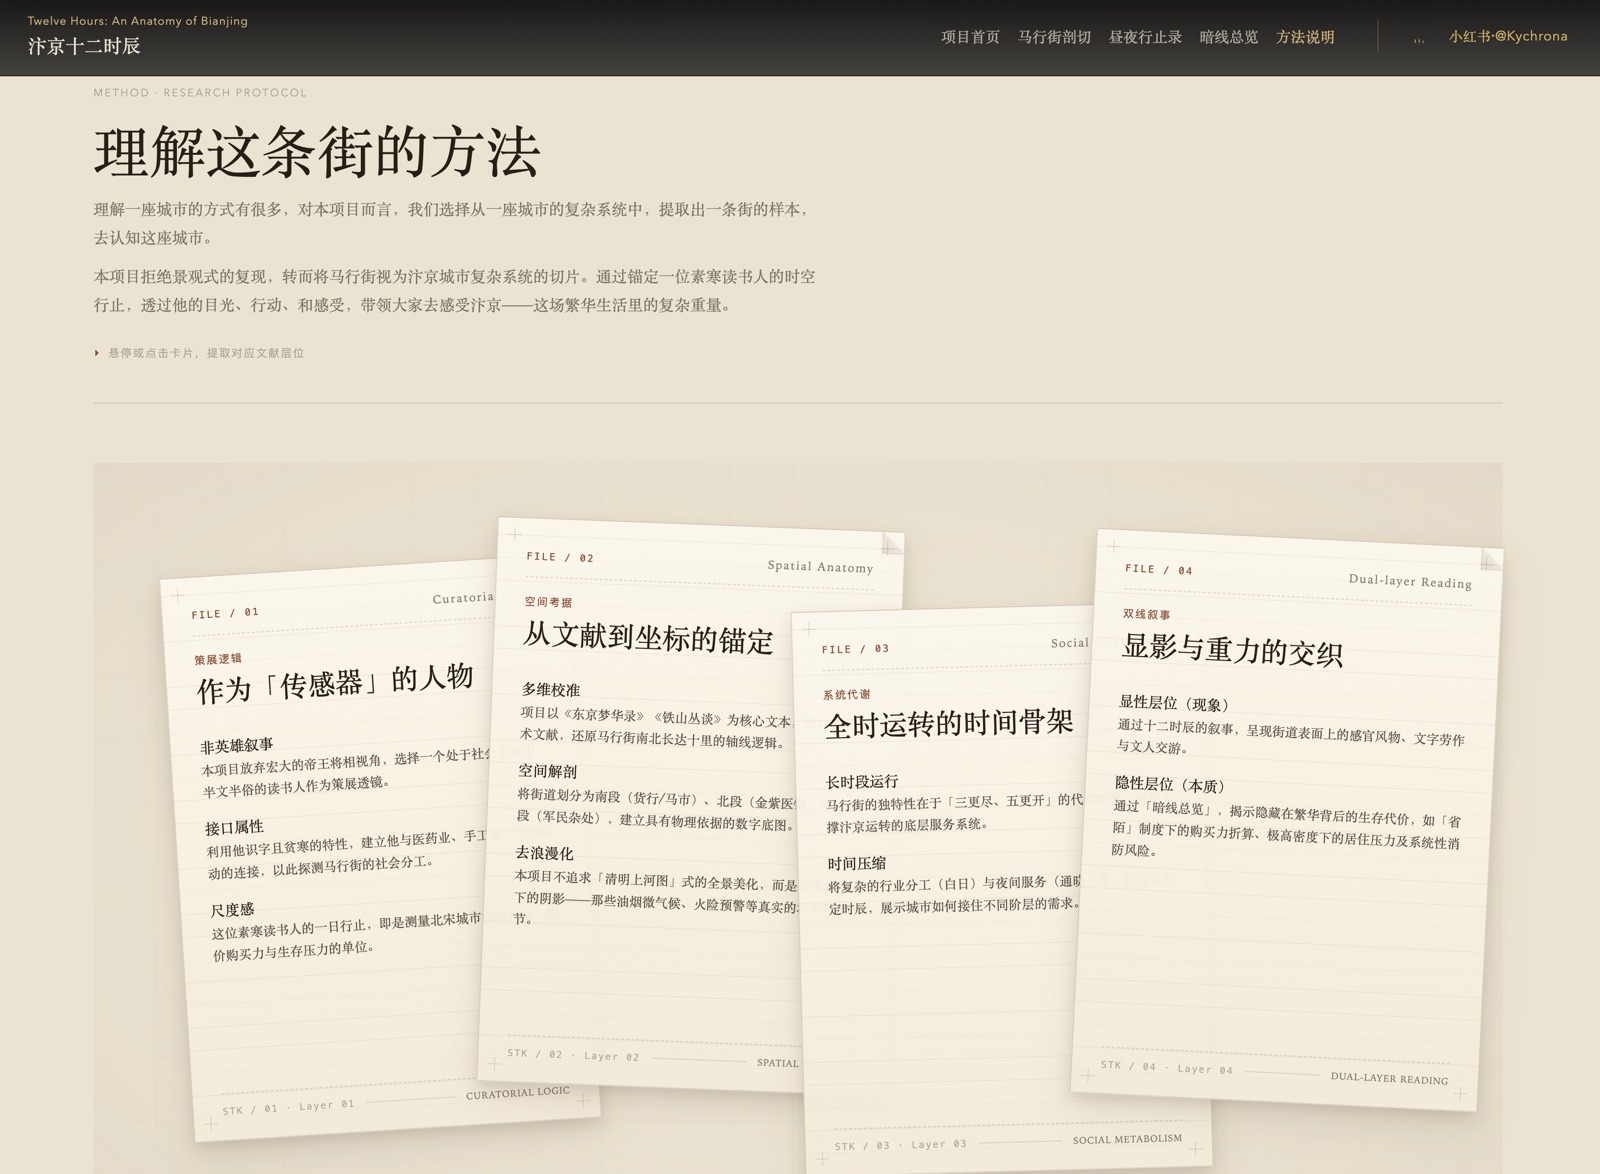
Task: Click the 显性层位（现象） subheading
Action: click(1174, 704)
